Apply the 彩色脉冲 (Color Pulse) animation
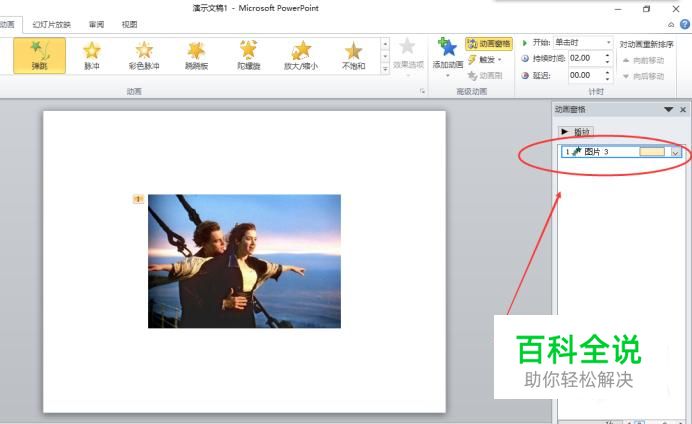 (x=144, y=55)
